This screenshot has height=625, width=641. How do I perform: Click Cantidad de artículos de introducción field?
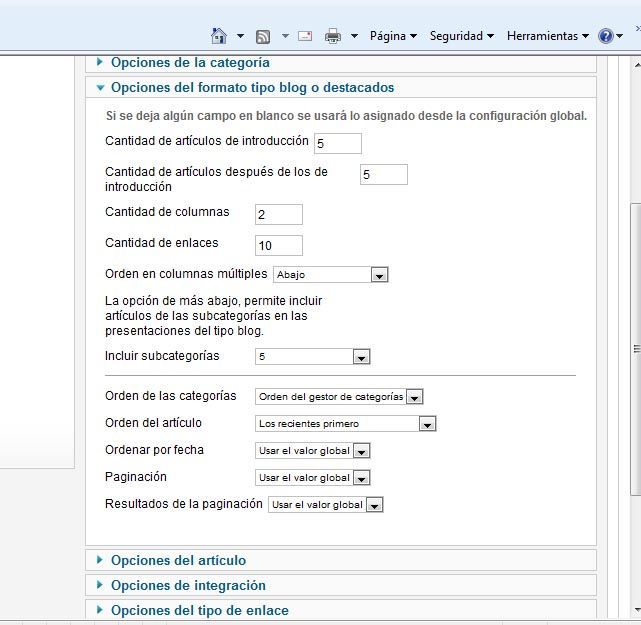[338, 143]
